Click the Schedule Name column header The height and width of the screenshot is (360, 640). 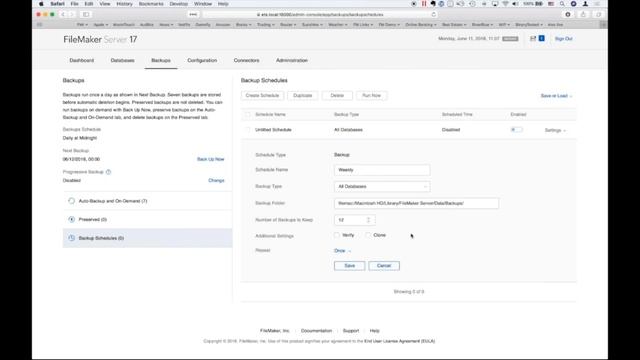(x=270, y=115)
